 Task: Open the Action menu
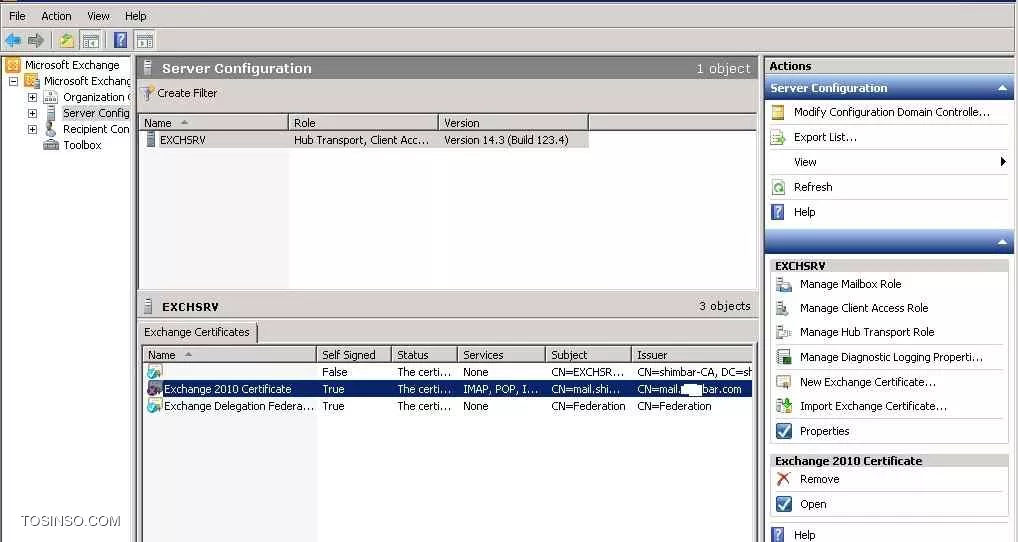(x=56, y=16)
